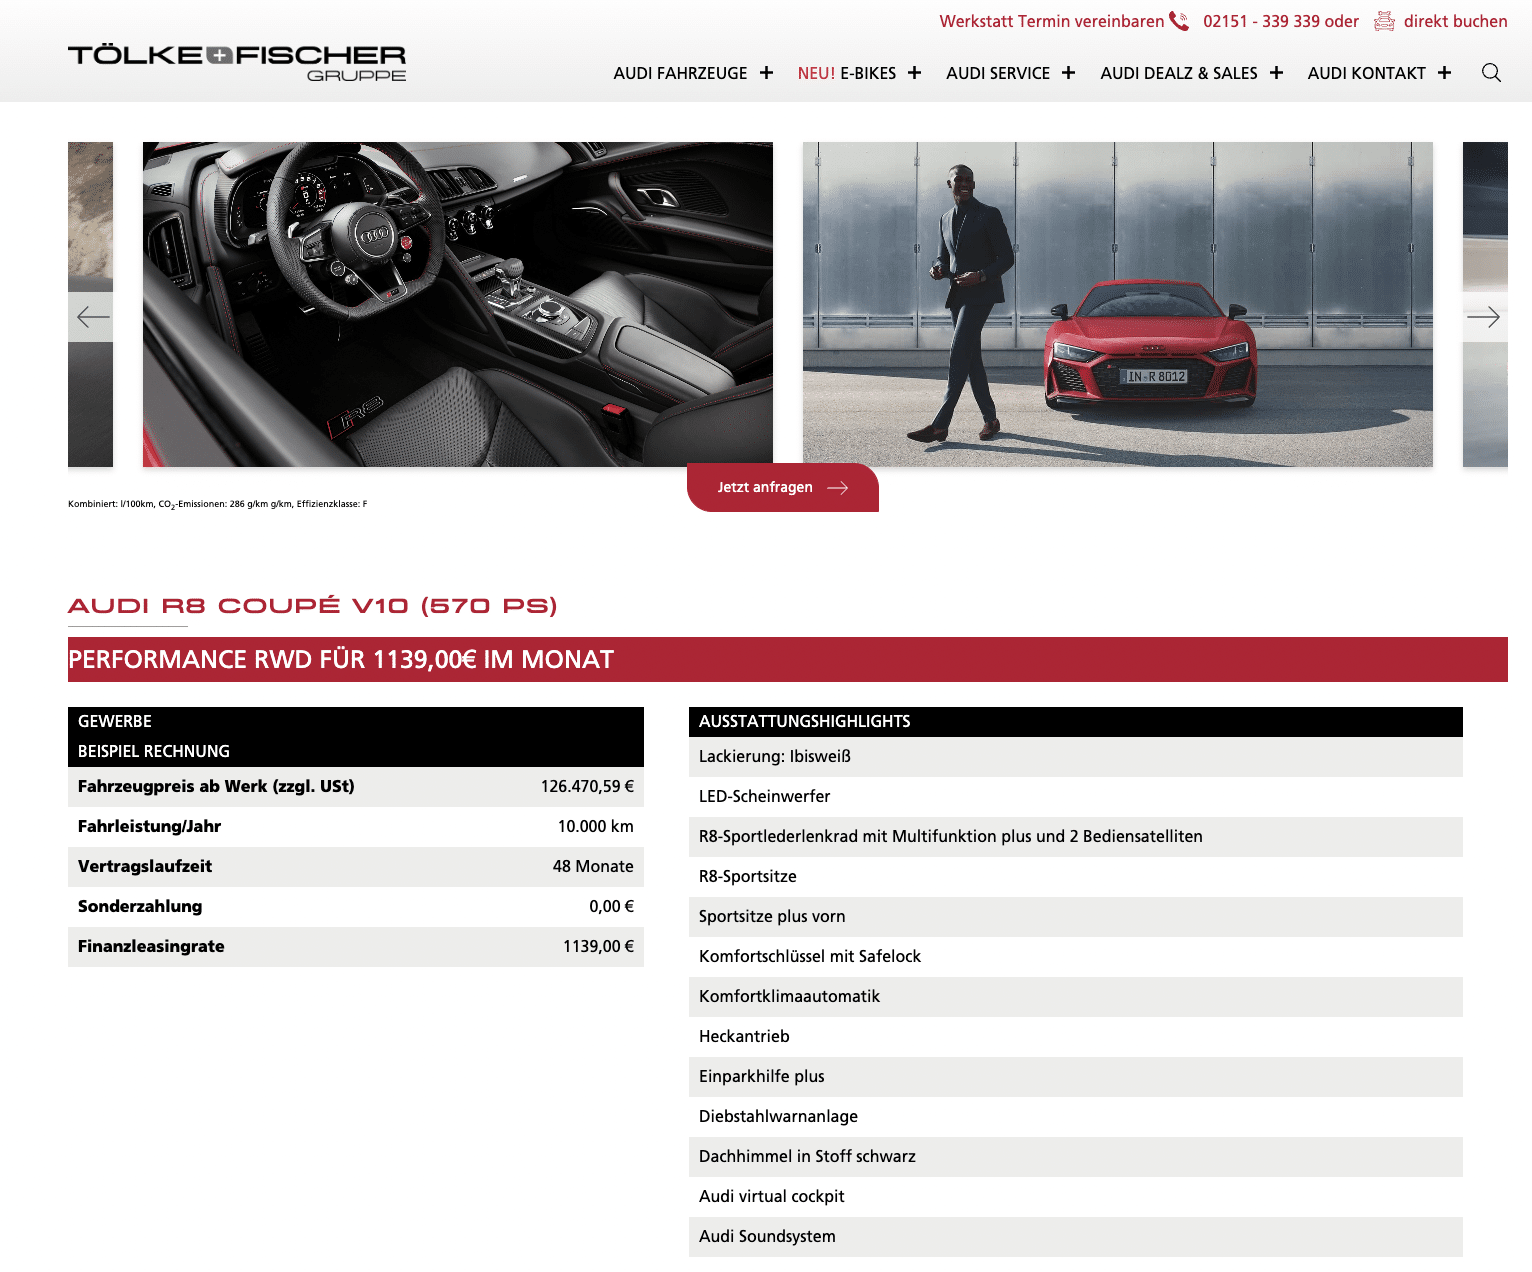
Task: Expand the E-Bikes menu plus icon
Action: point(914,73)
